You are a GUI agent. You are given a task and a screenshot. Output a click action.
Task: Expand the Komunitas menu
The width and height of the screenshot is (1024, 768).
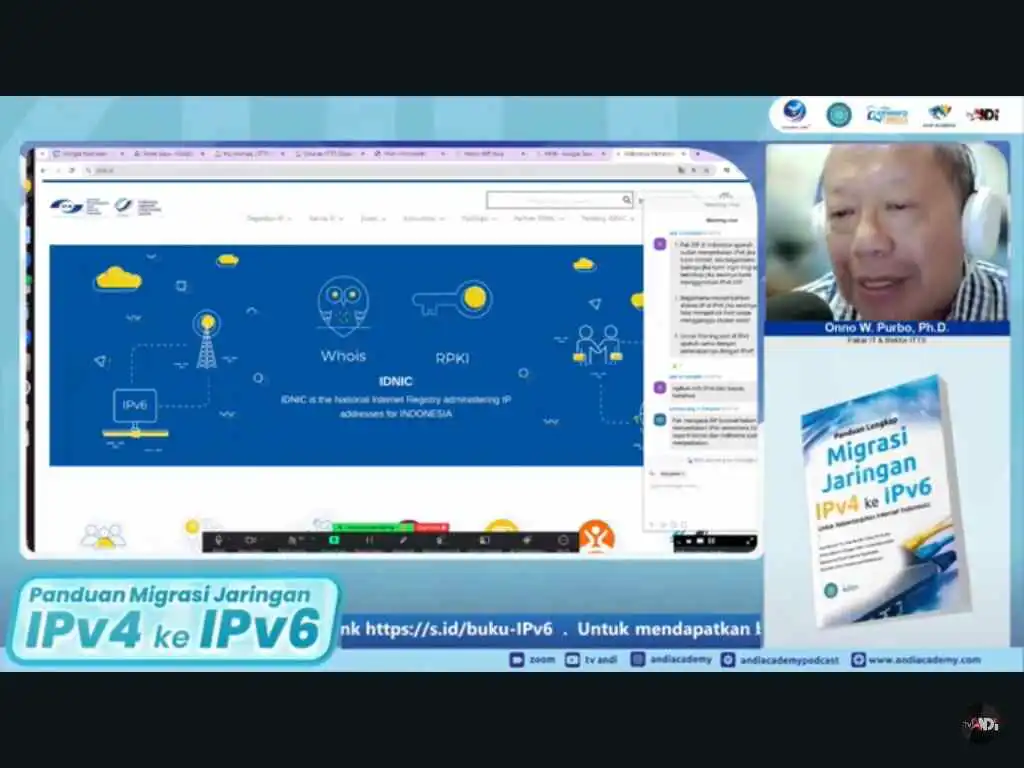coord(424,219)
